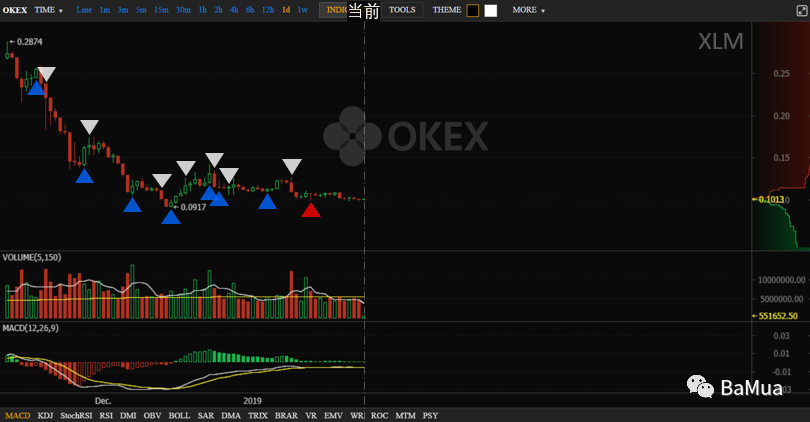Switch to the DMA indicator tab
This screenshot has height=422, width=810.
click(231, 415)
